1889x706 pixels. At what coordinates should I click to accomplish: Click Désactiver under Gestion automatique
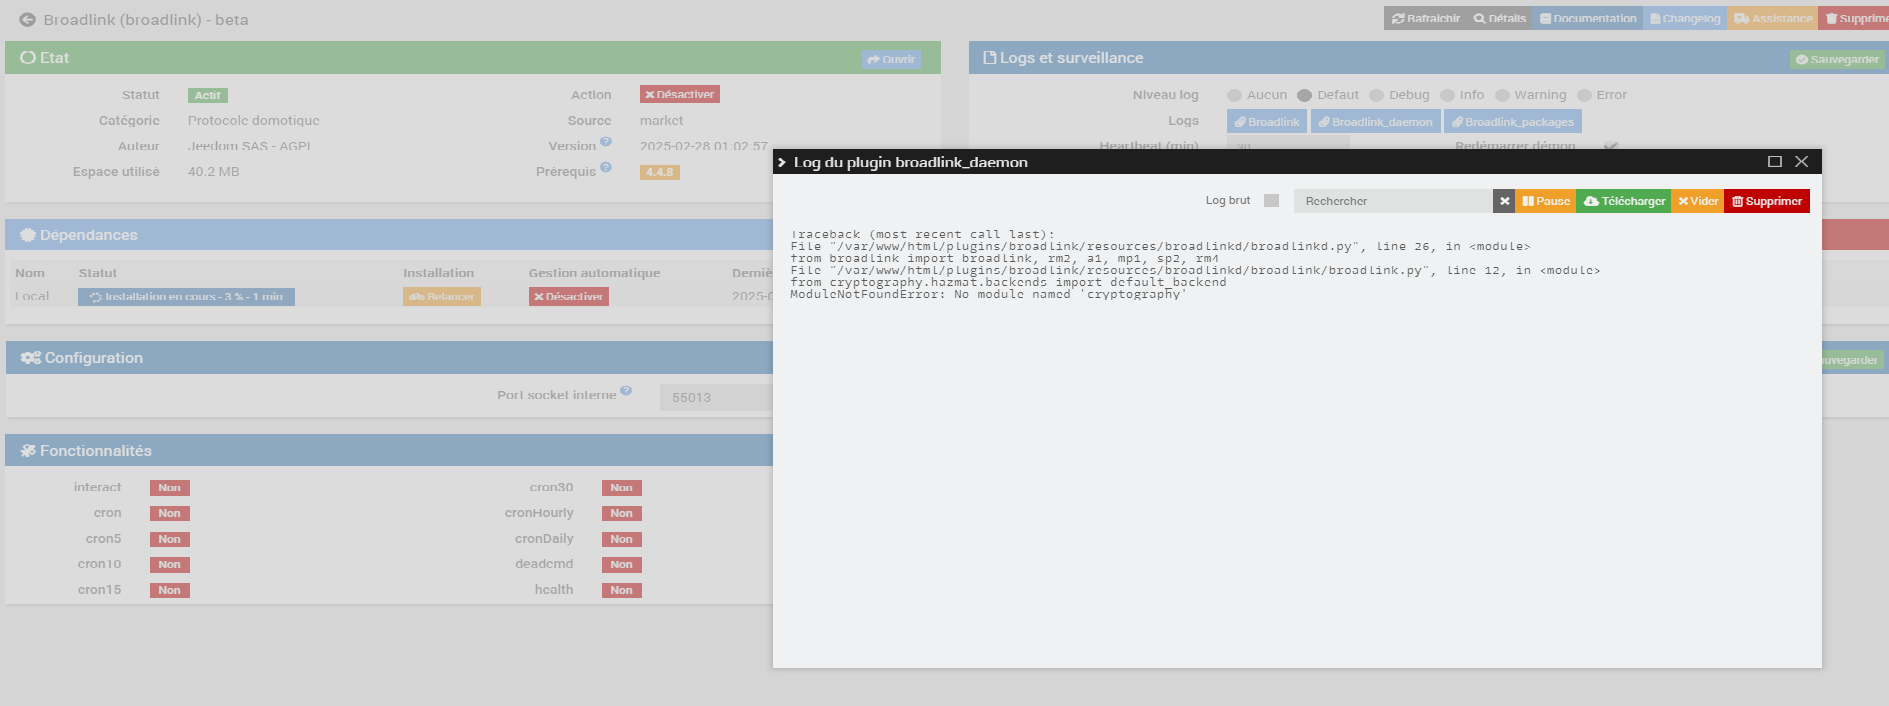569,297
